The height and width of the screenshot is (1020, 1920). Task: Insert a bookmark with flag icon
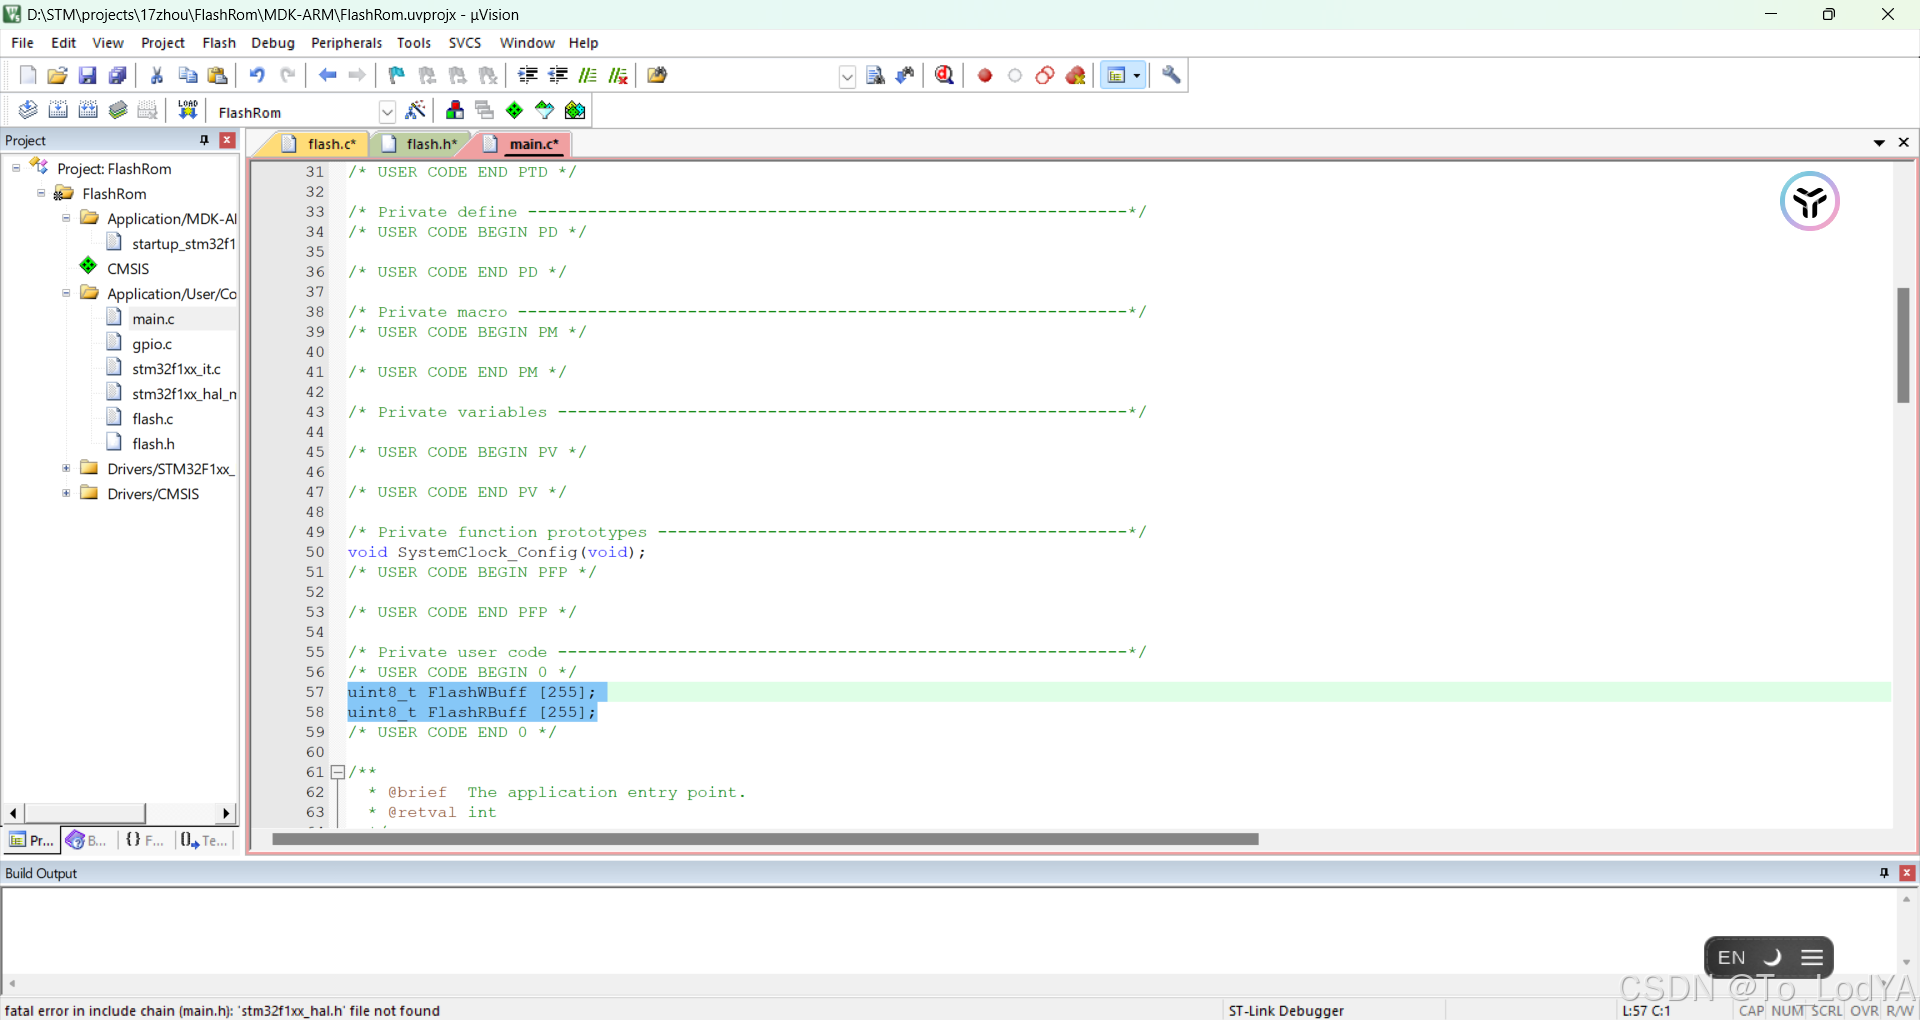[x=397, y=75]
